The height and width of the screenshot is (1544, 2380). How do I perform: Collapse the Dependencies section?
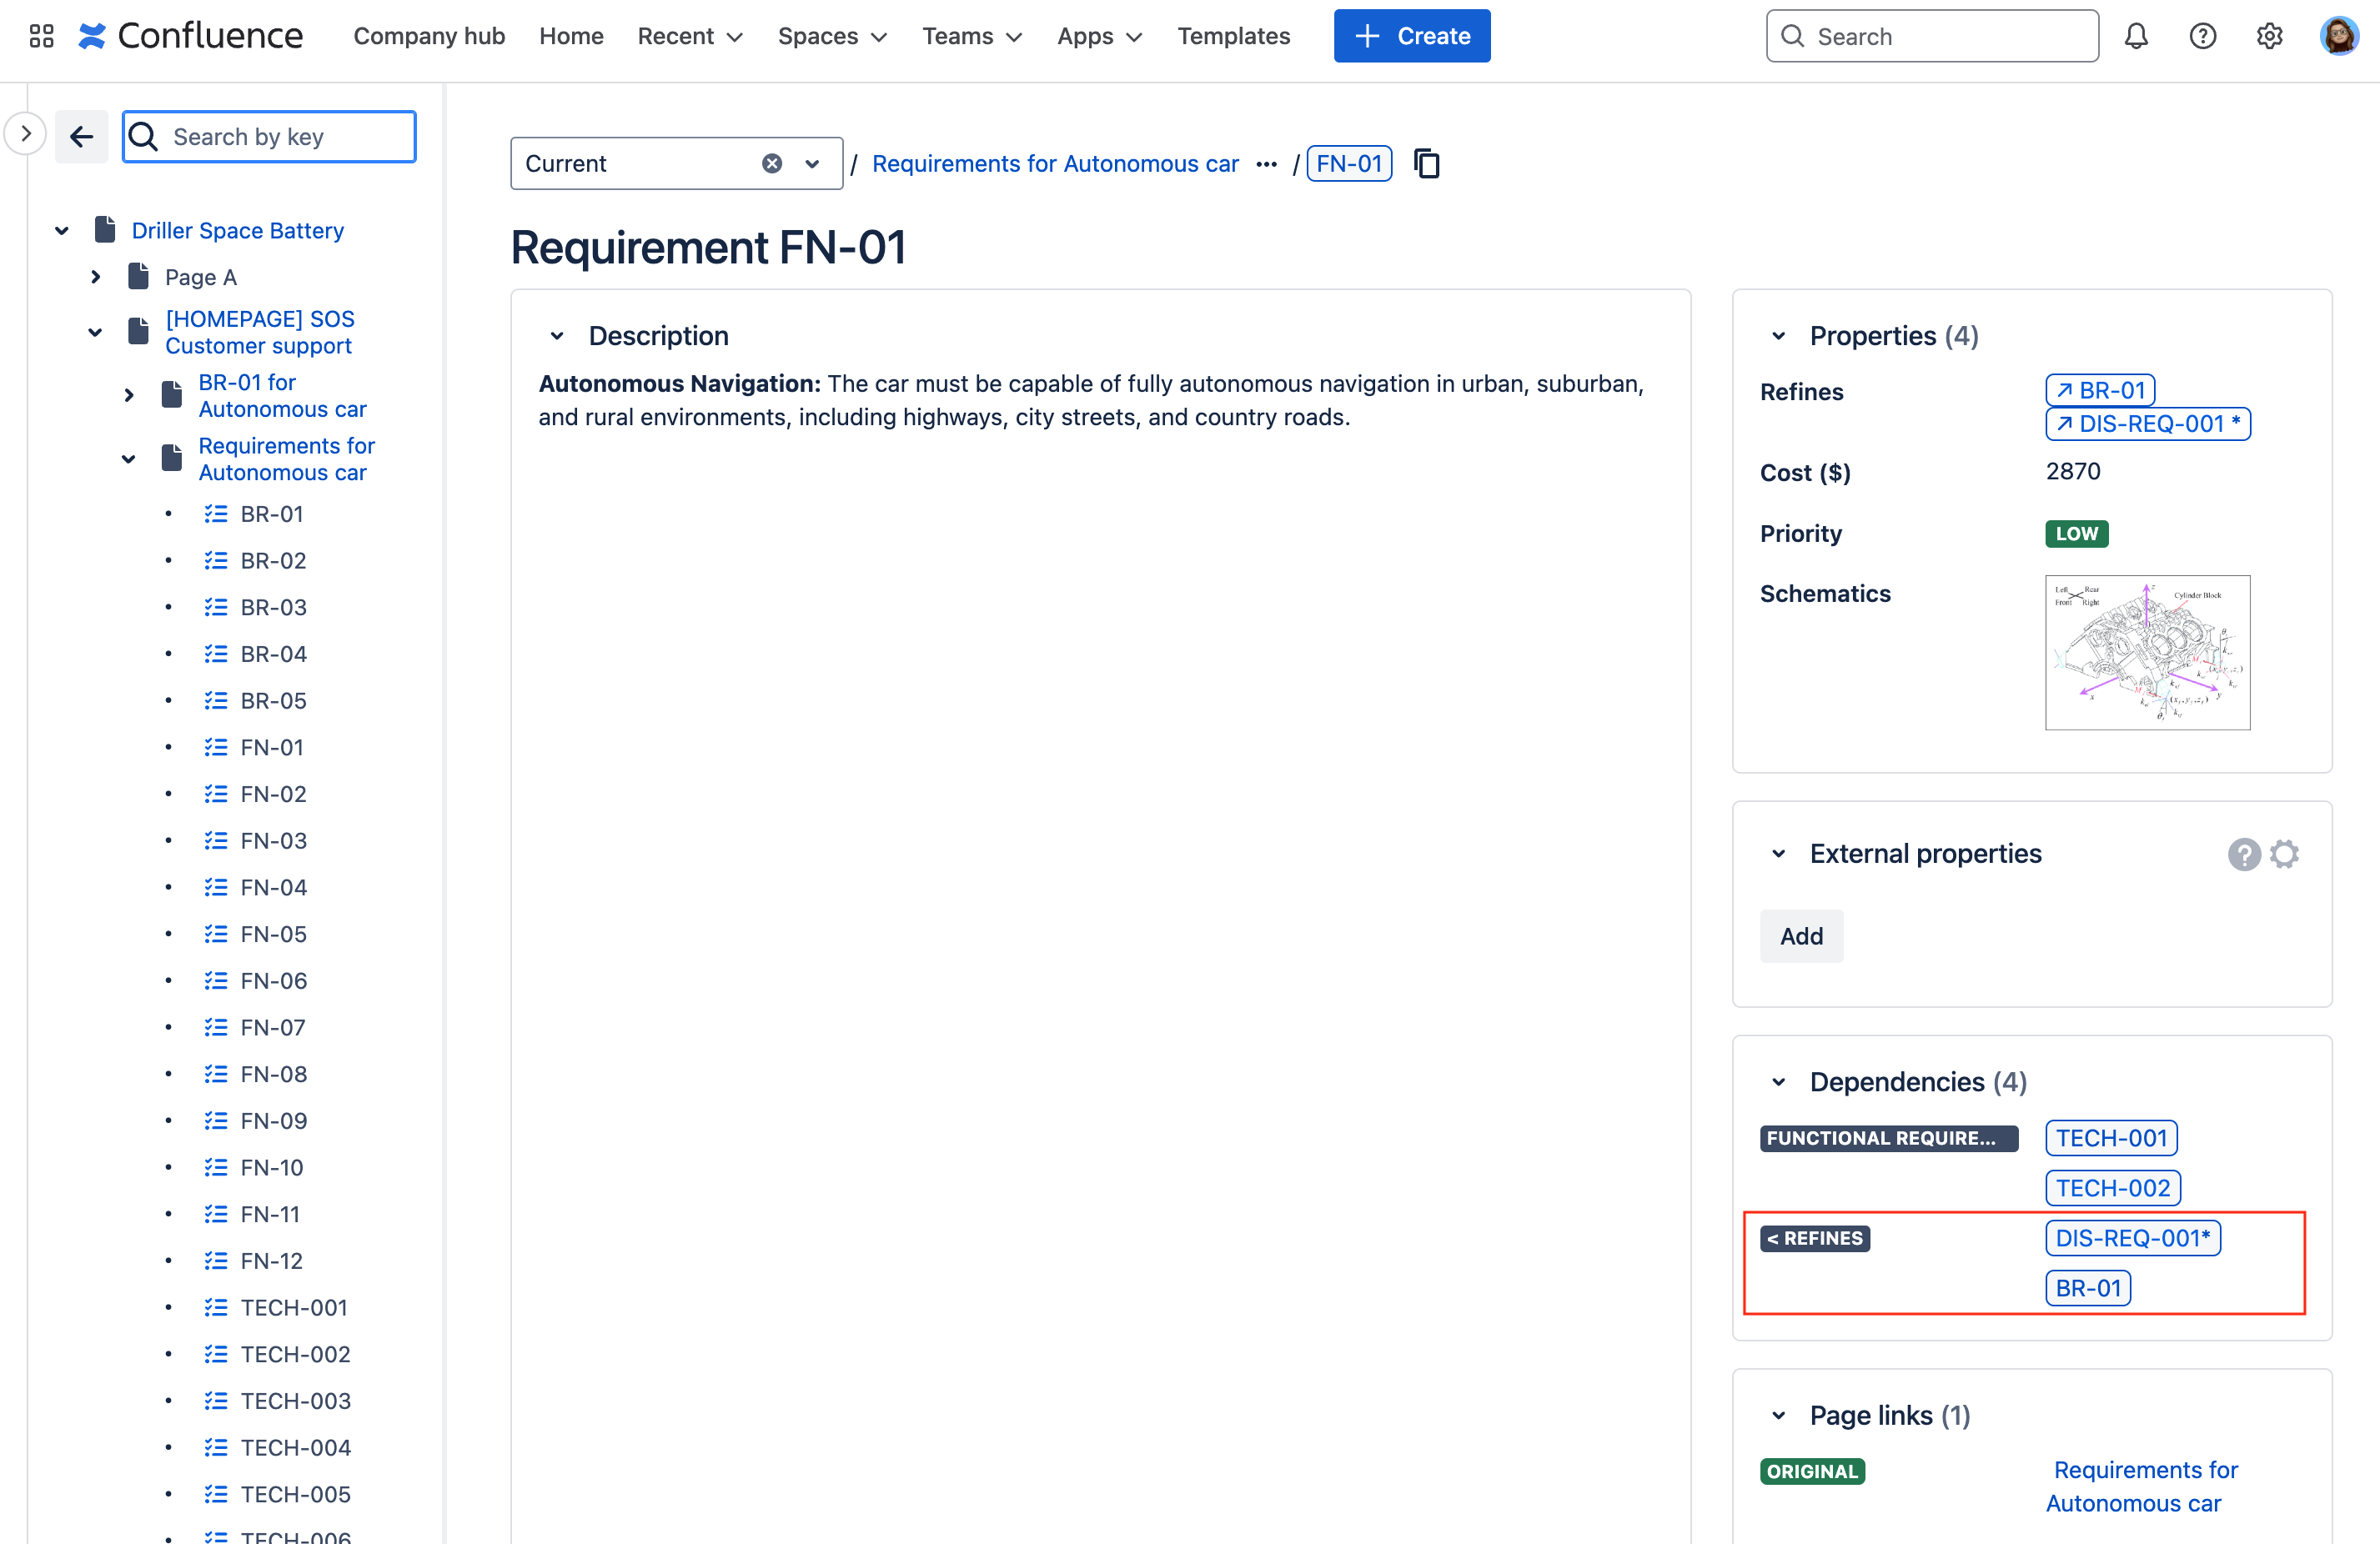pyautogui.click(x=1778, y=1081)
